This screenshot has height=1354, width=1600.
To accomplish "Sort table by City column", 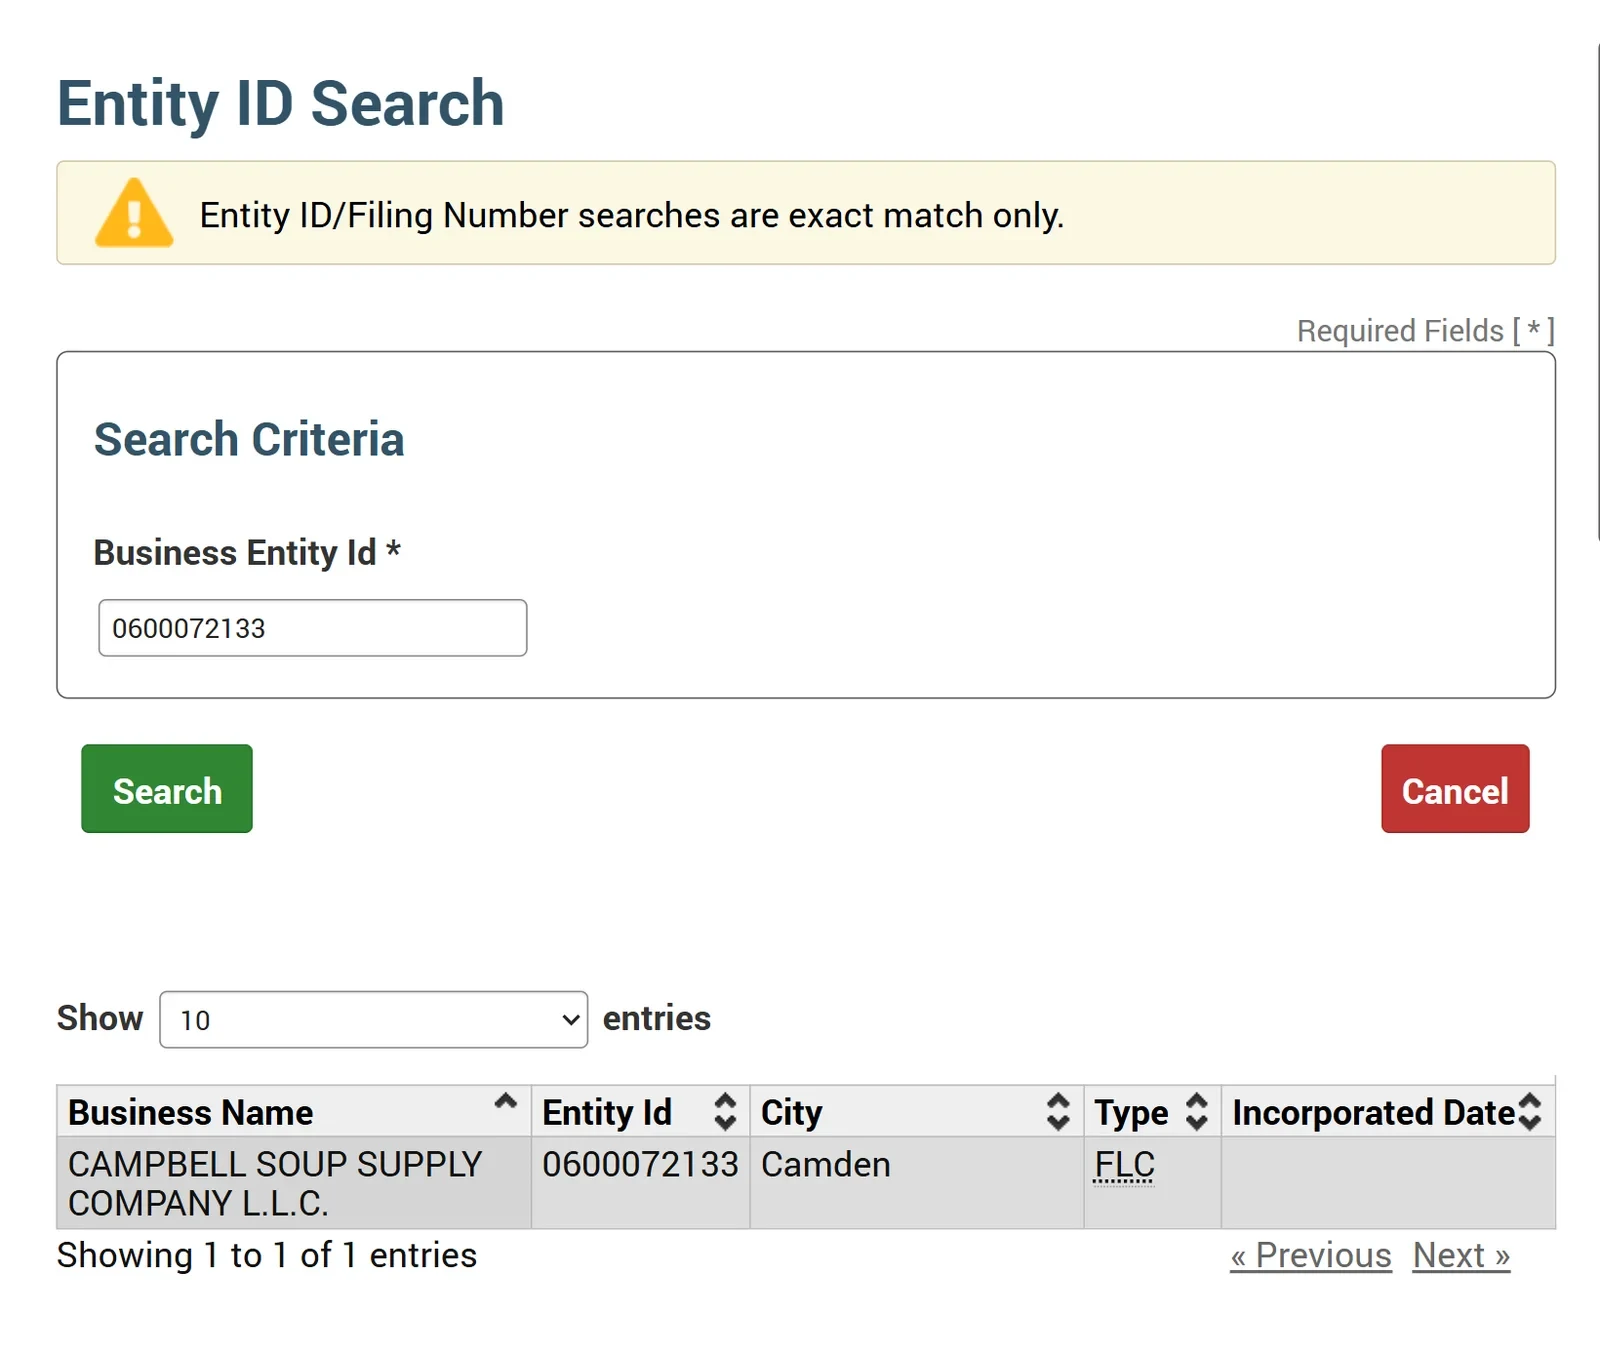I will [916, 1111].
